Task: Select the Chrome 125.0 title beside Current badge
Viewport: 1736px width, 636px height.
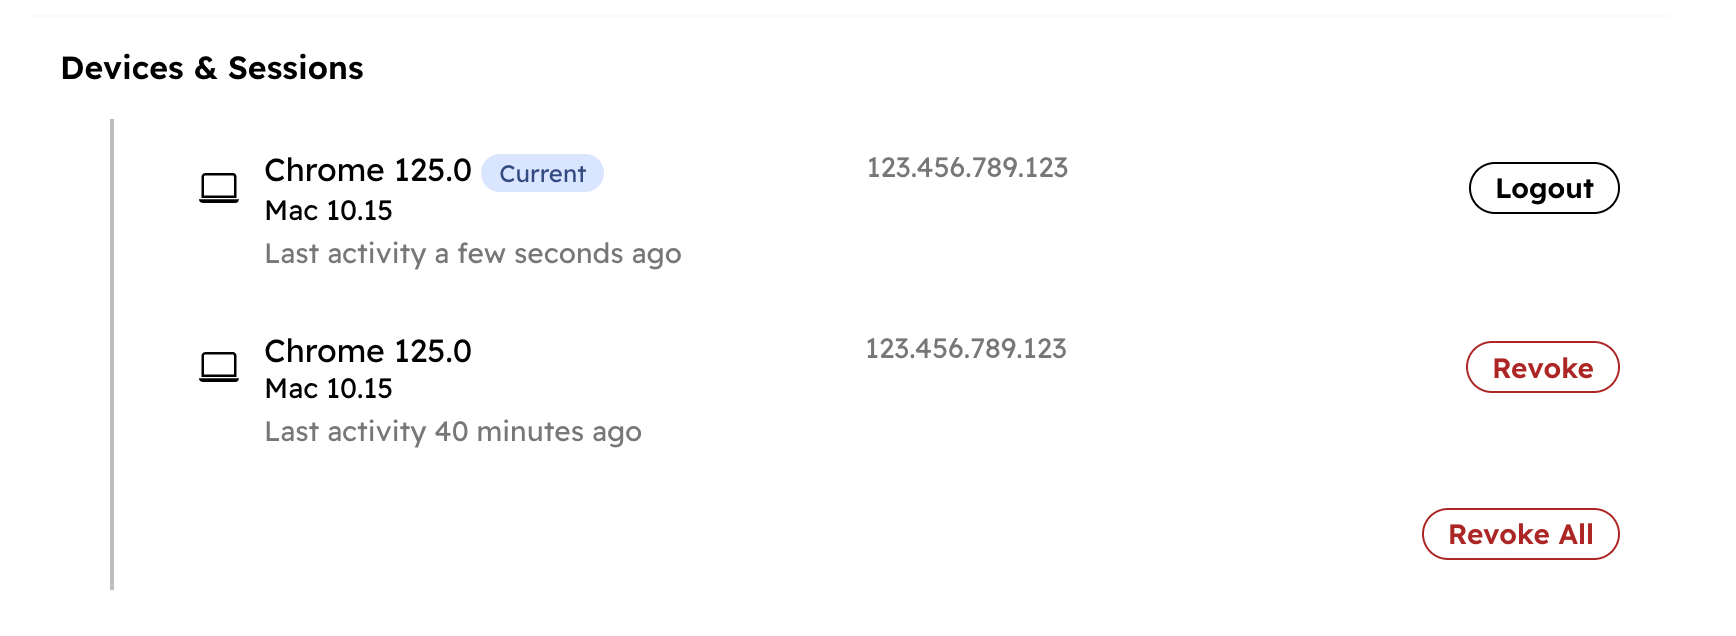Action: [x=367, y=171]
